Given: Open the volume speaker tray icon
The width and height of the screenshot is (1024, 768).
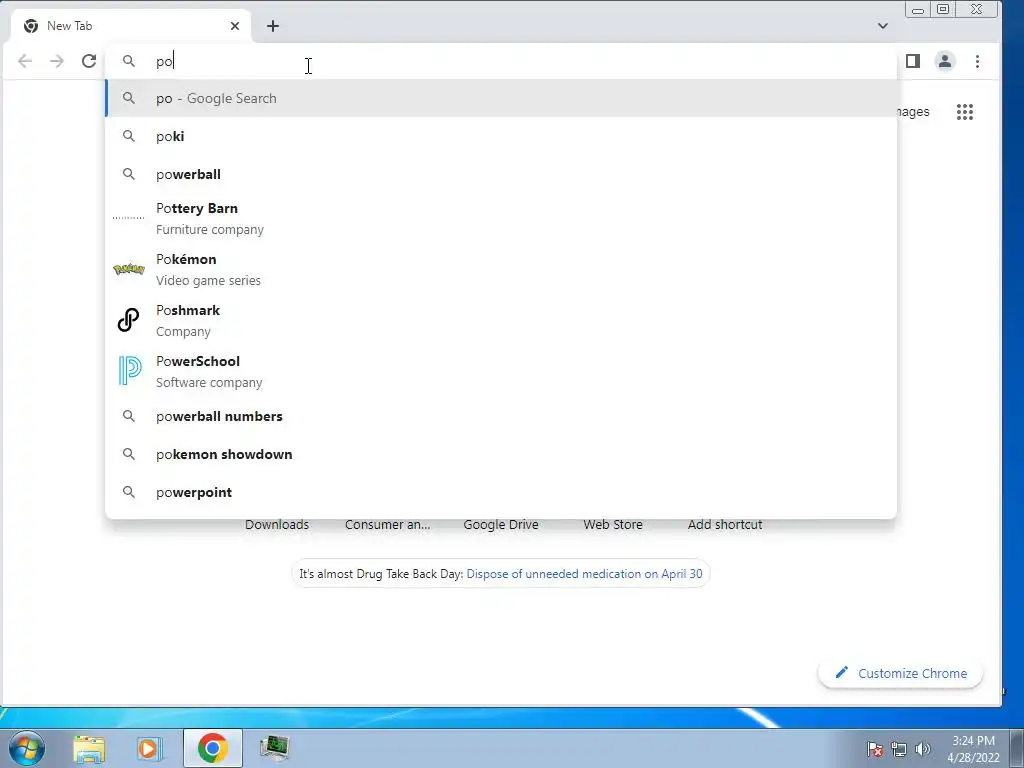Looking at the screenshot, I should pyautogui.click(x=922, y=749).
